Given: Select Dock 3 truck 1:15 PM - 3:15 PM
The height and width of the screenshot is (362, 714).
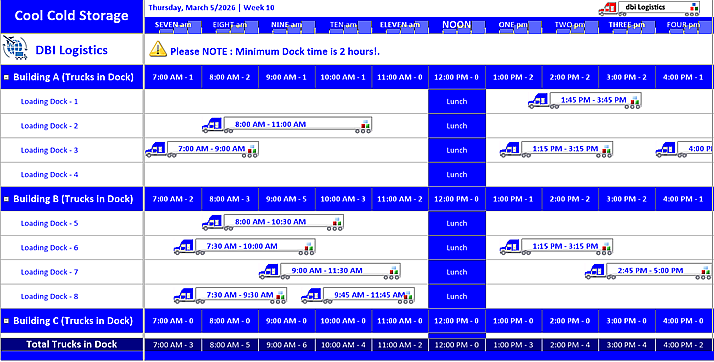Looking at the screenshot, I should pos(556,149).
